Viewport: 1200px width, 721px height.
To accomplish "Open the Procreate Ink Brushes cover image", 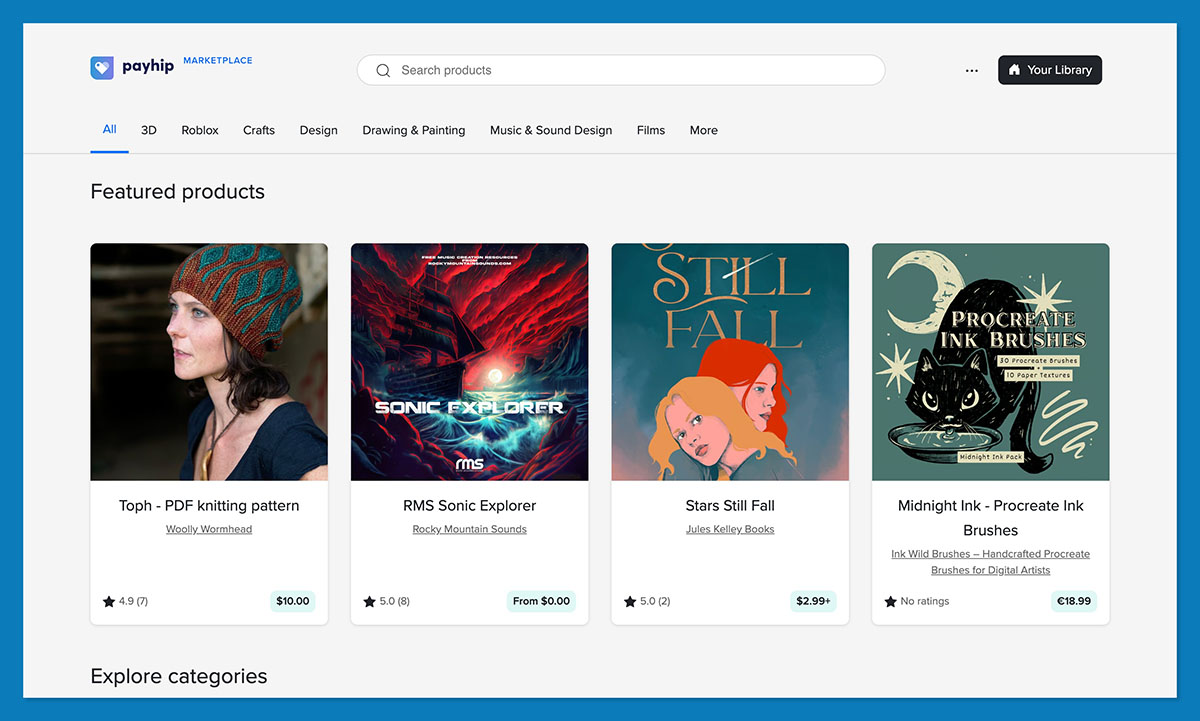I will coord(991,362).
